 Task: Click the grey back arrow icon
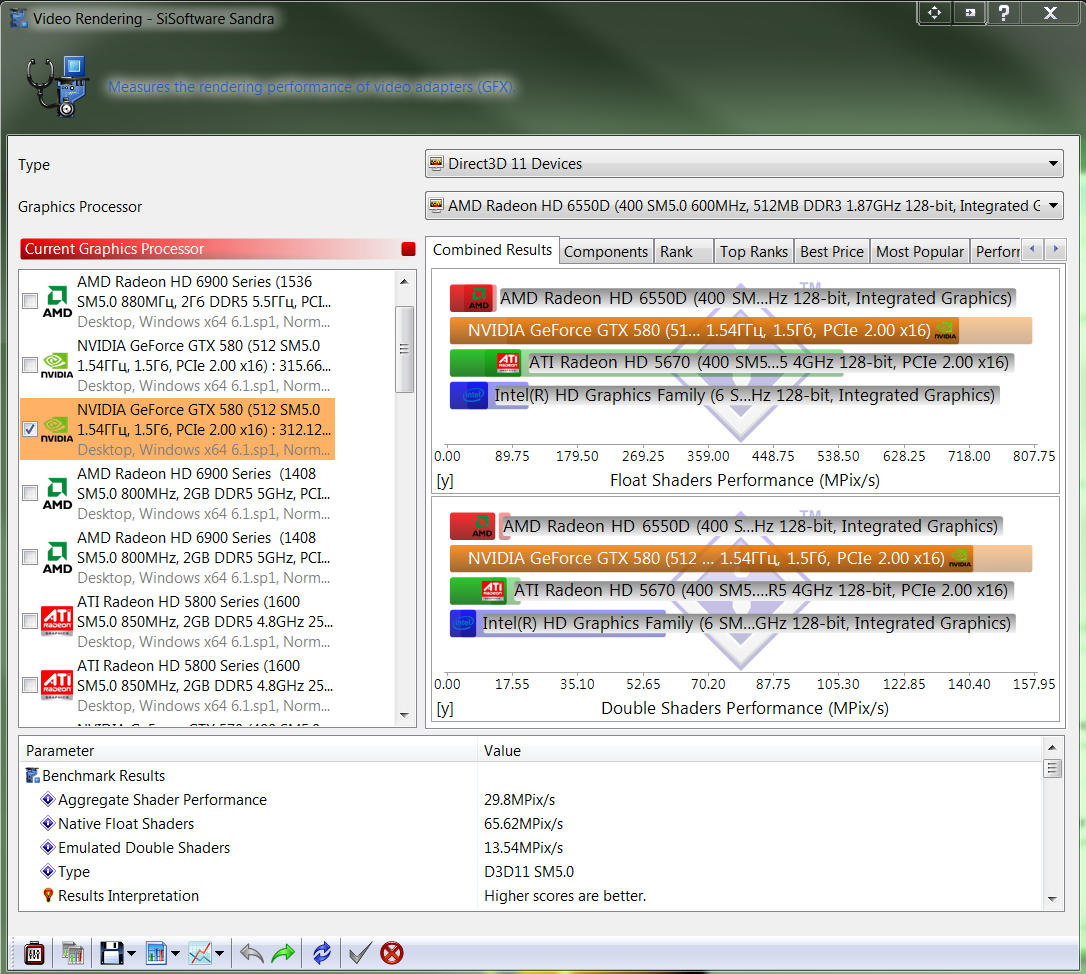[251, 953]
